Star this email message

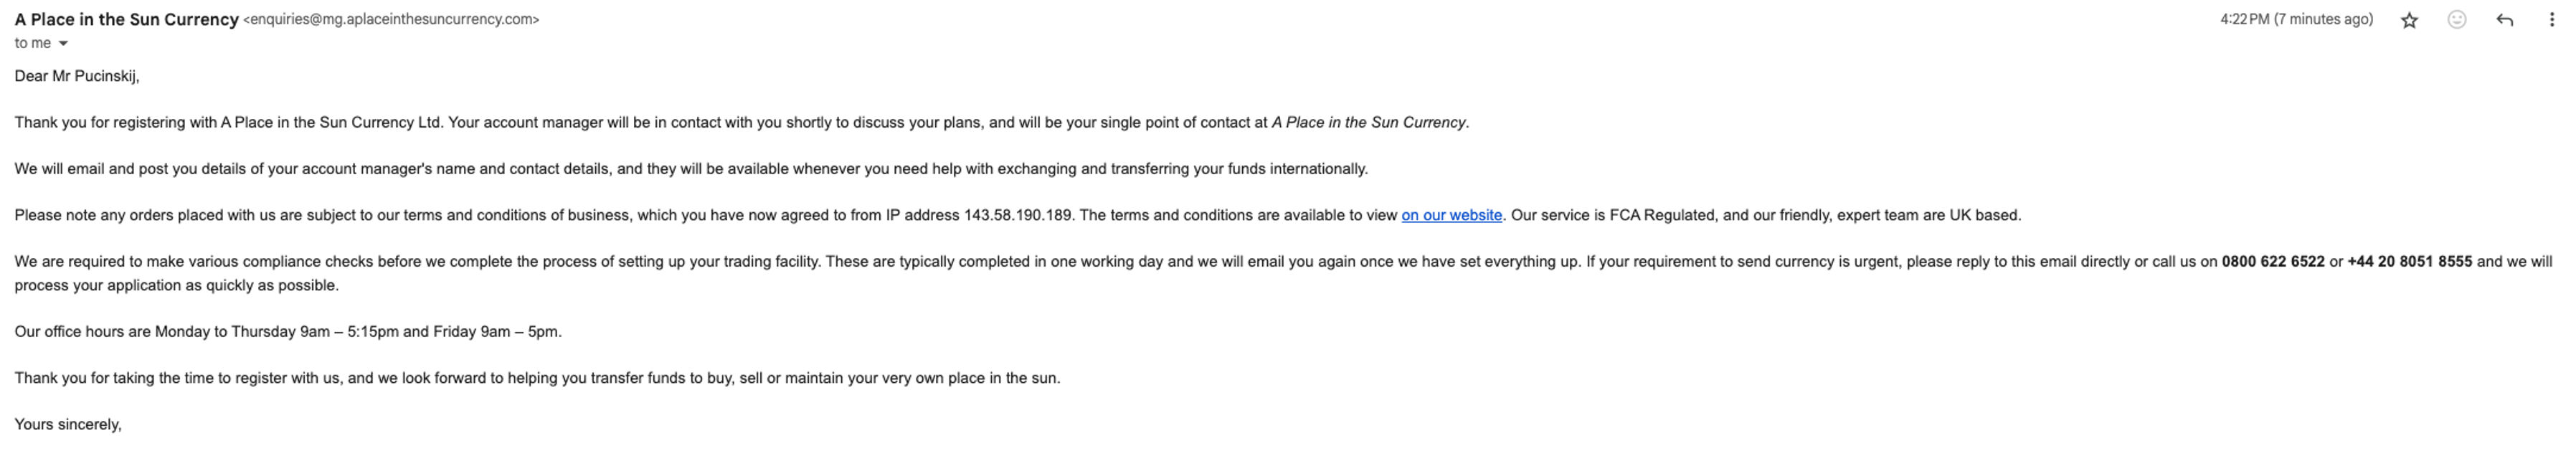[x=2409, y=20]
